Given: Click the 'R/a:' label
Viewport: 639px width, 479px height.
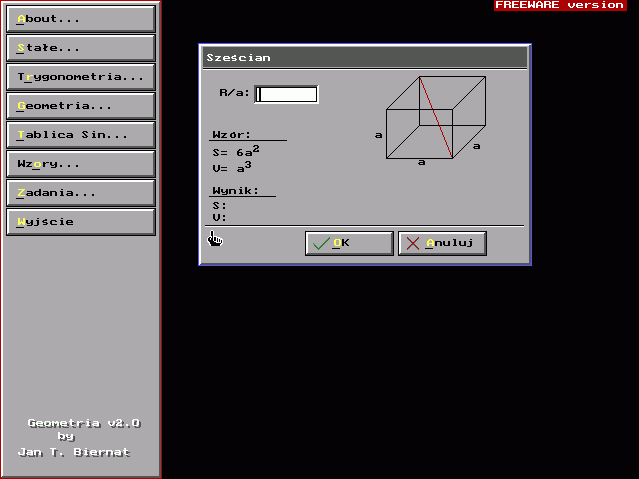Looking at the screenshot, I should coord(234,93).
